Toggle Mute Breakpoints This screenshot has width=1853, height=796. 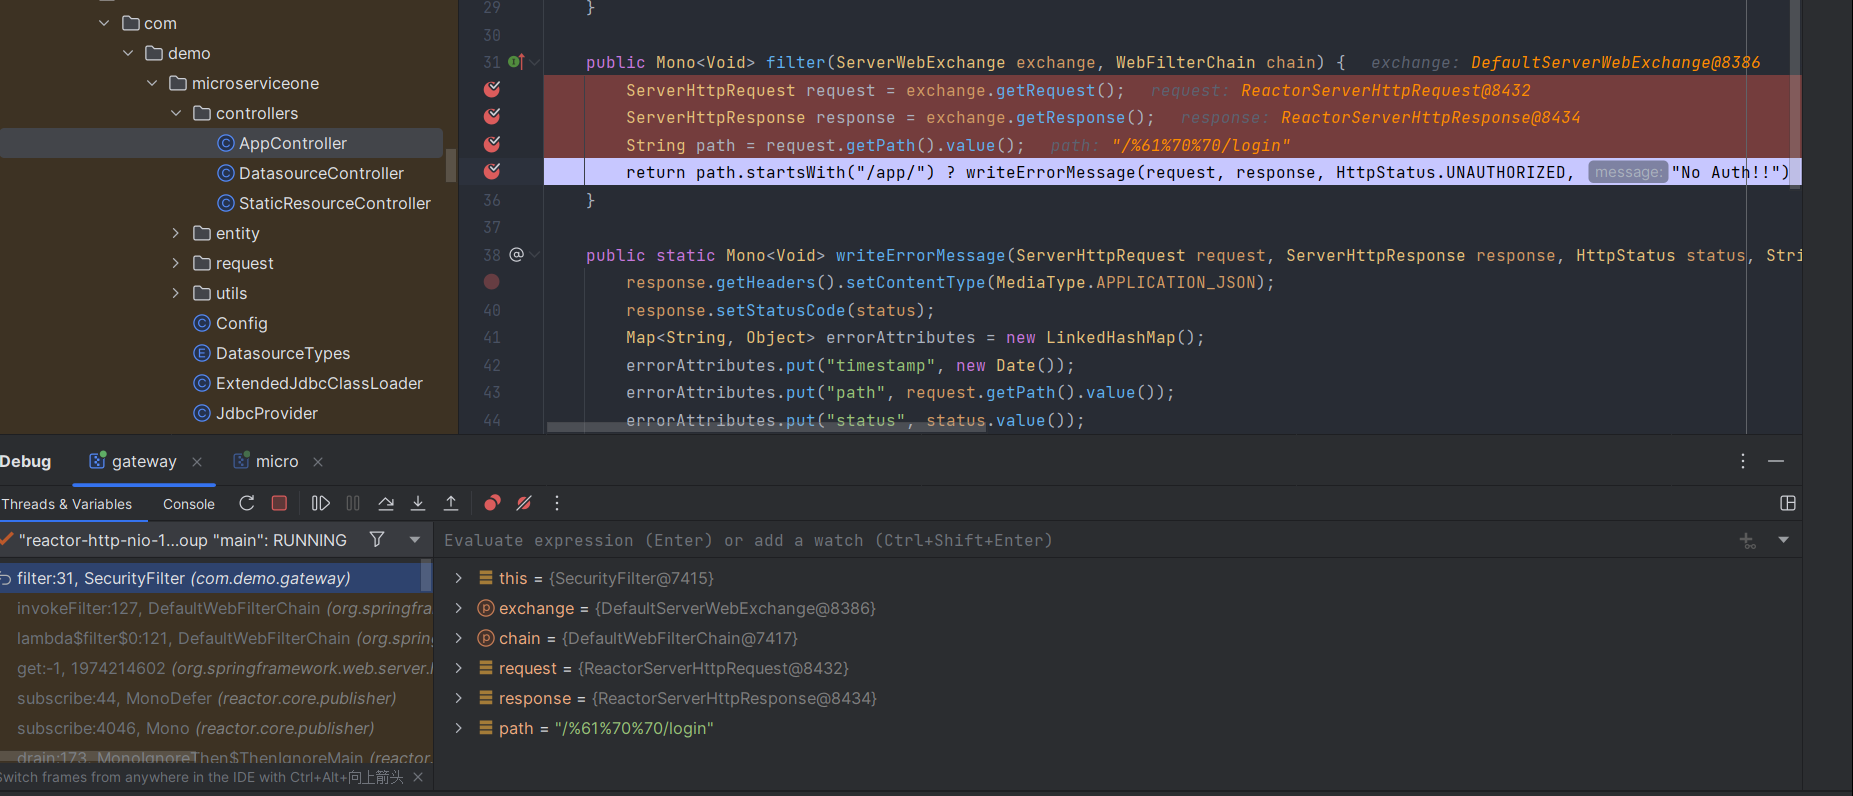tap(524, 503)
